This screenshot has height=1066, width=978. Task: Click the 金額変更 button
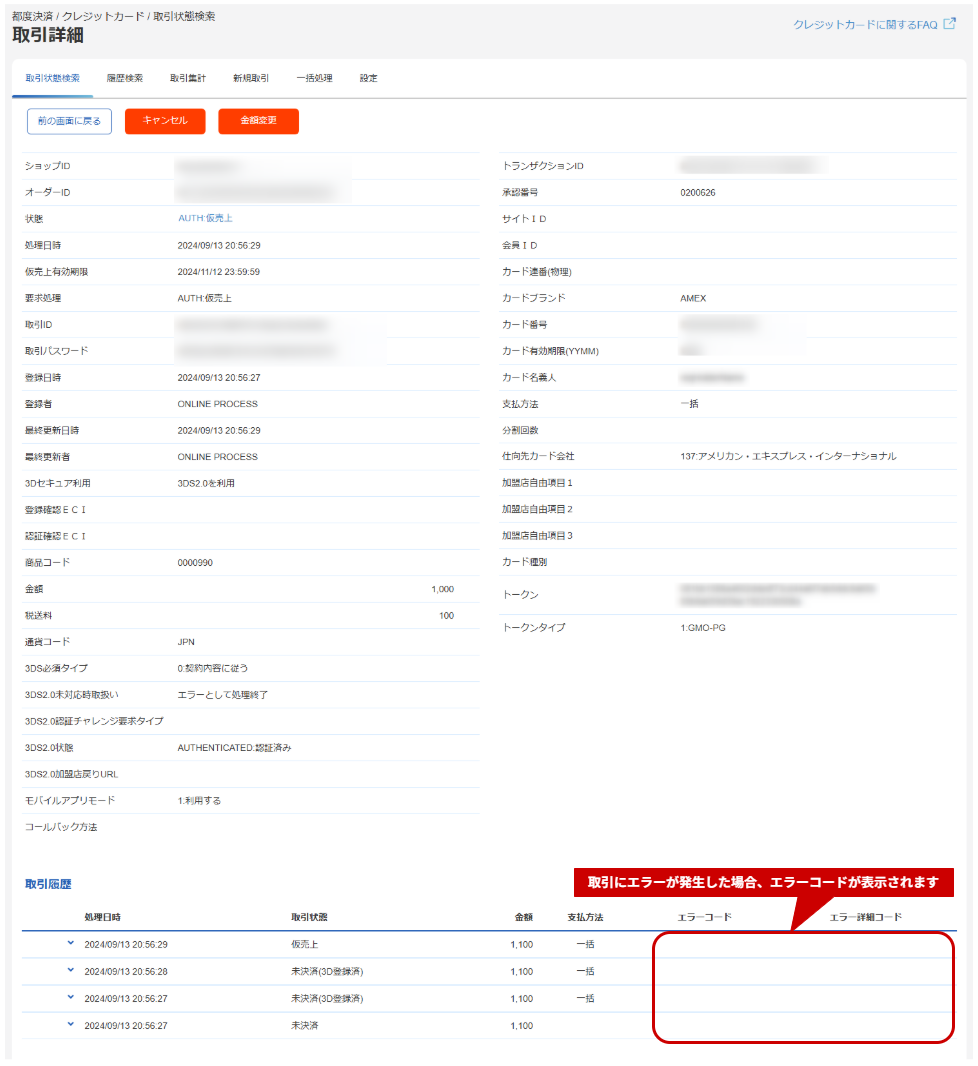(x=258, y=121)
